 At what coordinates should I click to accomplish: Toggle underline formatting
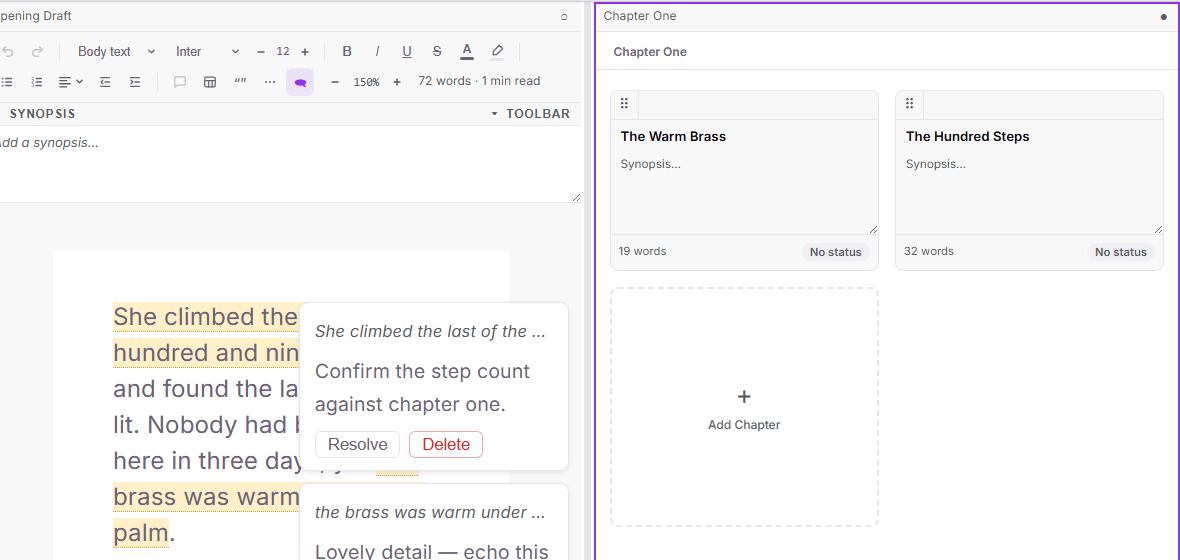point(407,52)
